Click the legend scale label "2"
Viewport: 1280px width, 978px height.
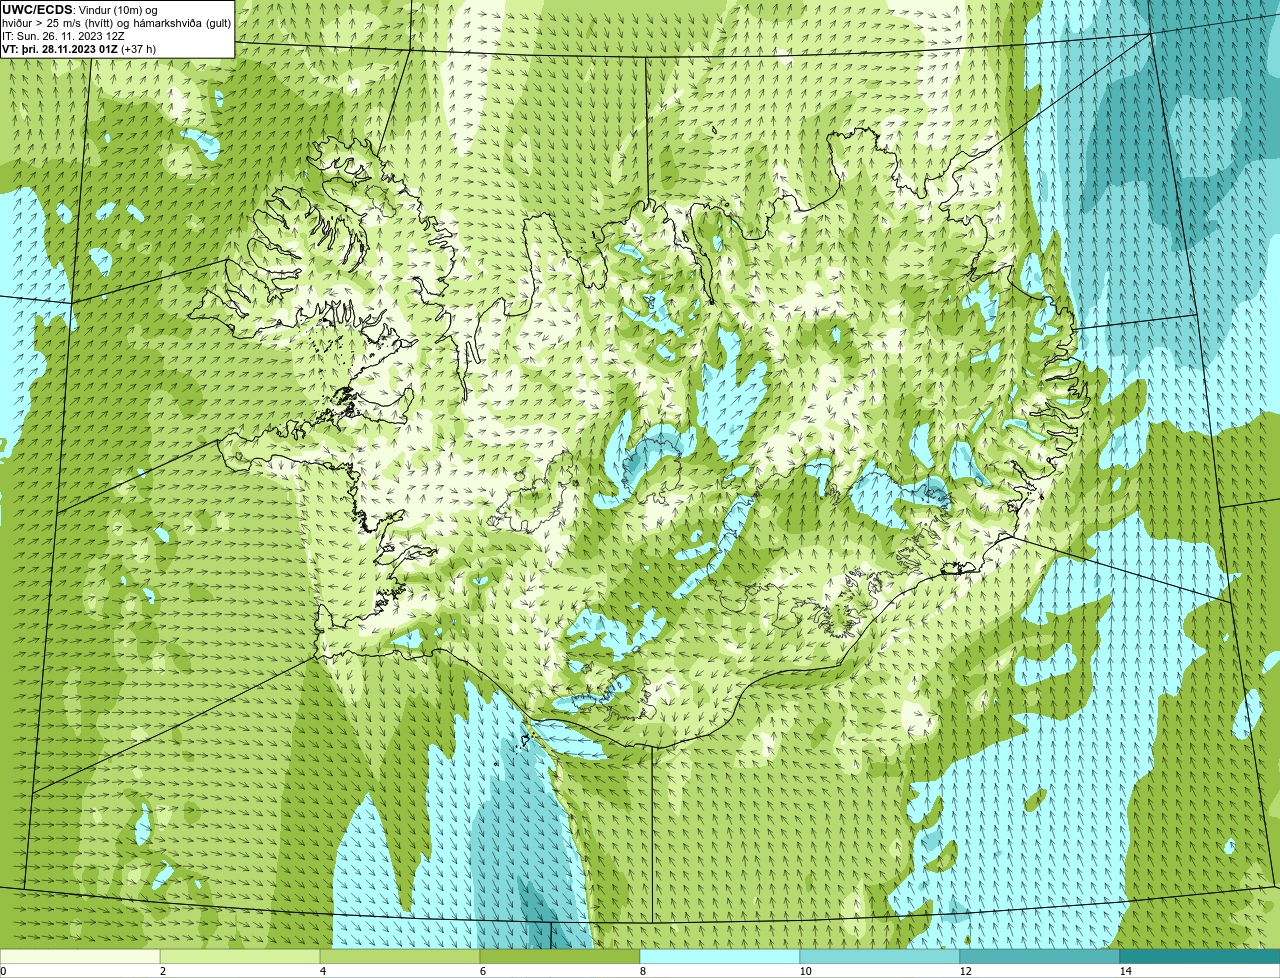click(x=162, y=971)
